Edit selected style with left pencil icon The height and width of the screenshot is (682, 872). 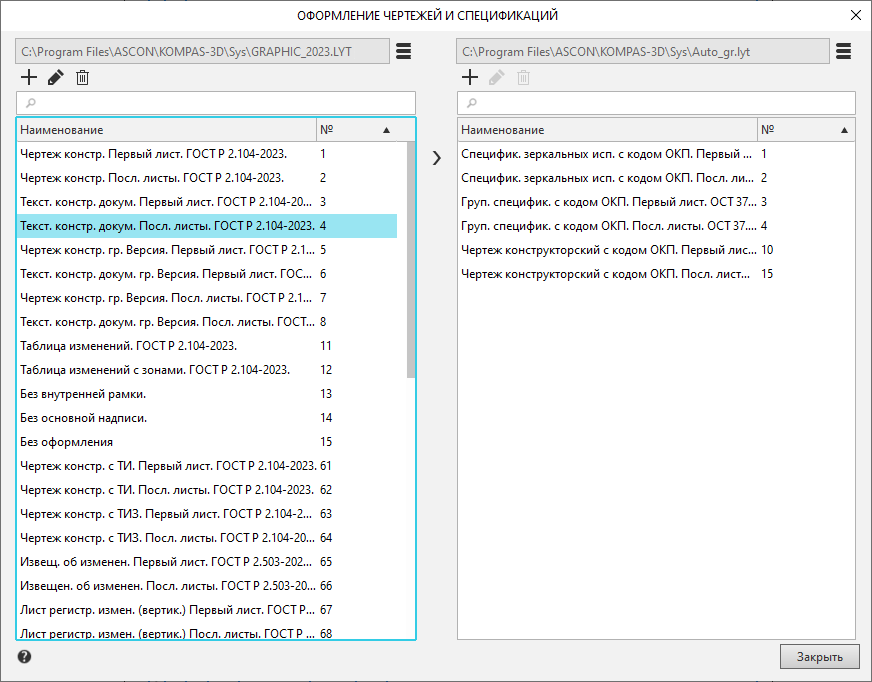pyautogui.click(x=56, y=77)
